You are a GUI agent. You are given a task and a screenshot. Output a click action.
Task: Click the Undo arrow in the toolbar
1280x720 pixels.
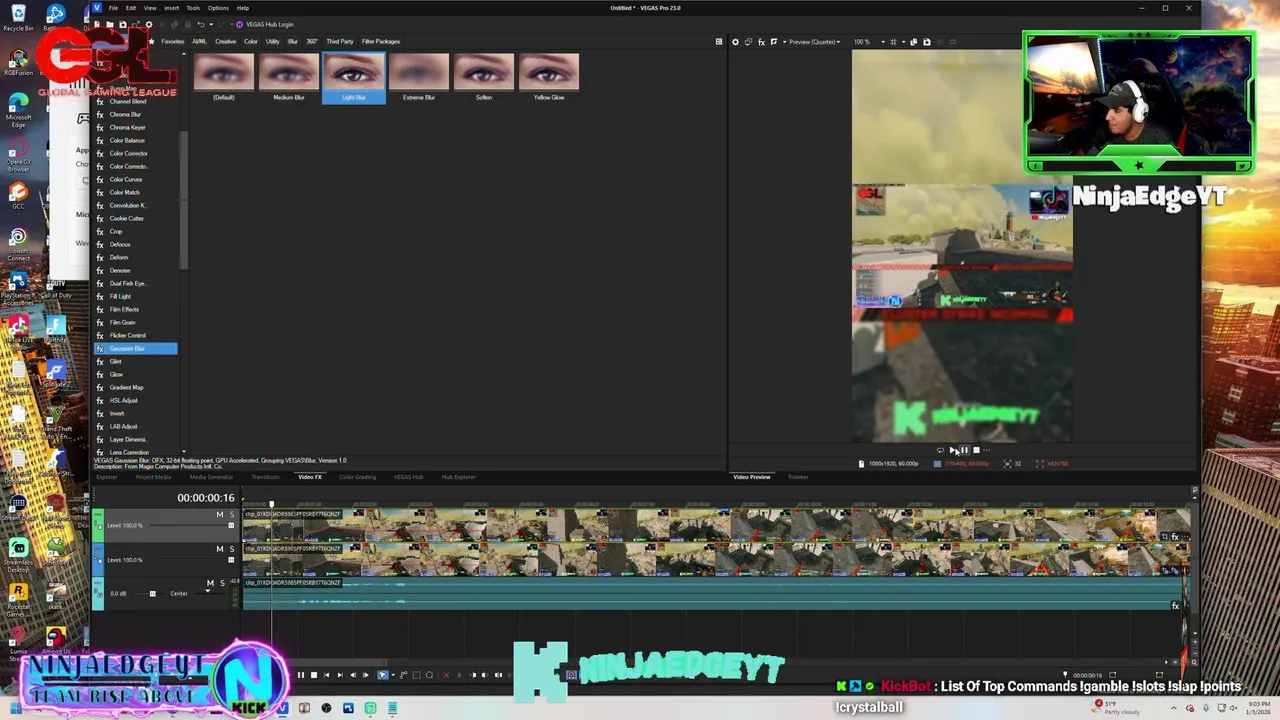point(201,24)
